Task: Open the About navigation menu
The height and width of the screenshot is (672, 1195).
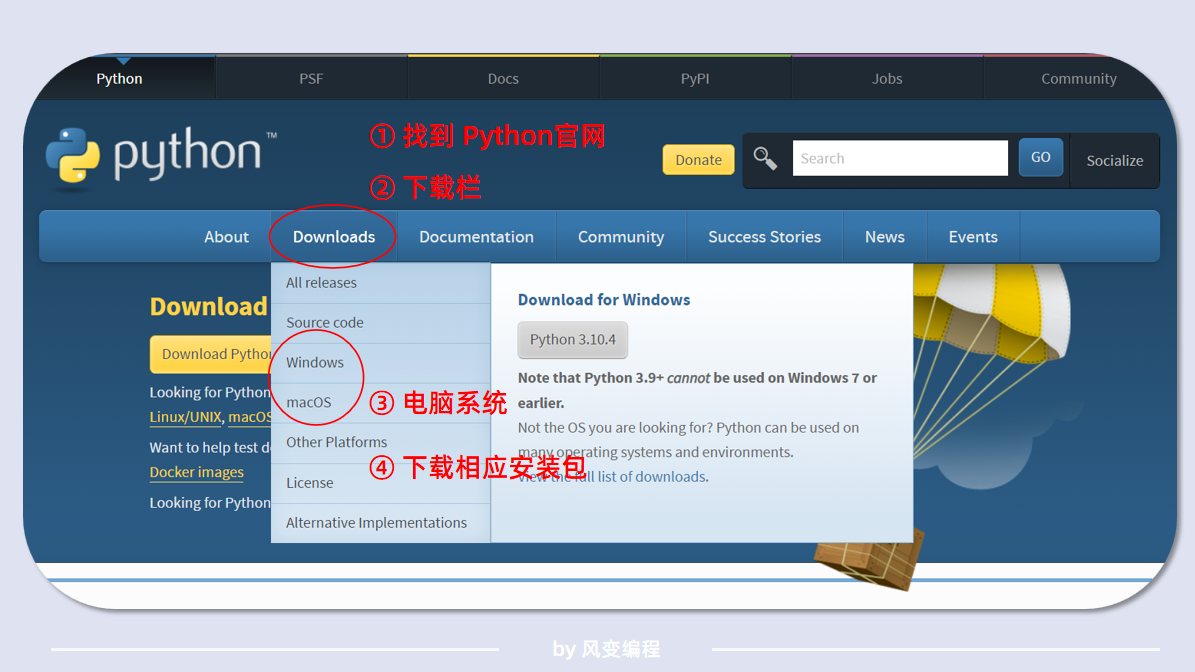Action: [226, 237]
